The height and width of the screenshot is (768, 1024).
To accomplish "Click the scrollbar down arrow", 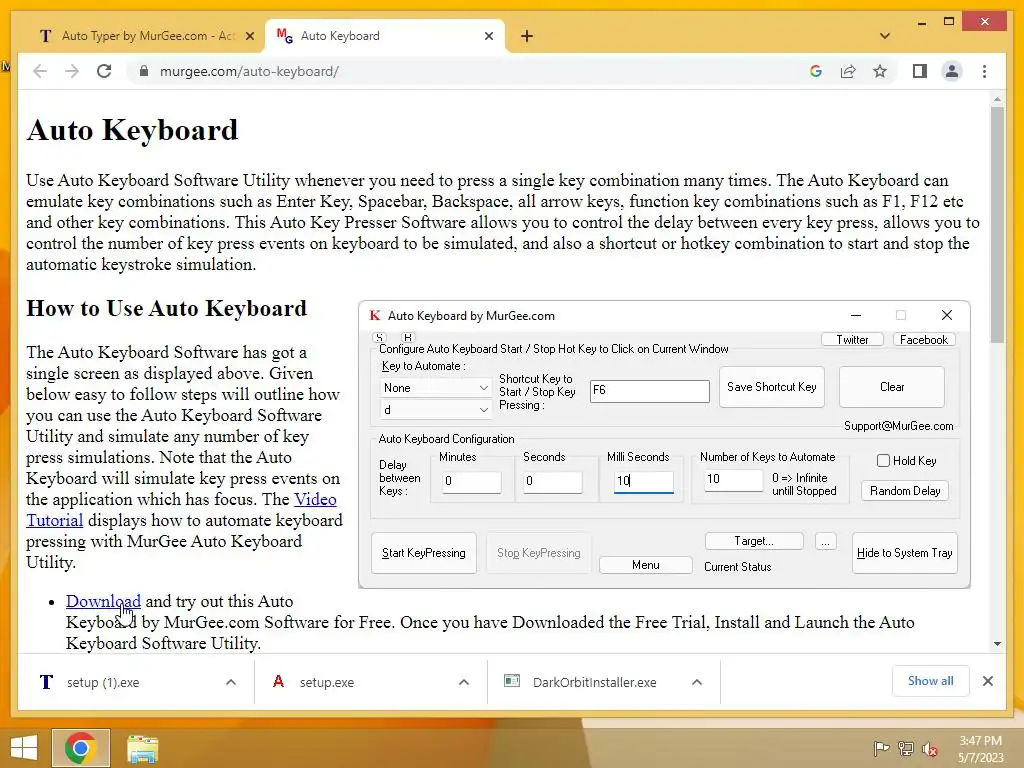I will [997, 644].
